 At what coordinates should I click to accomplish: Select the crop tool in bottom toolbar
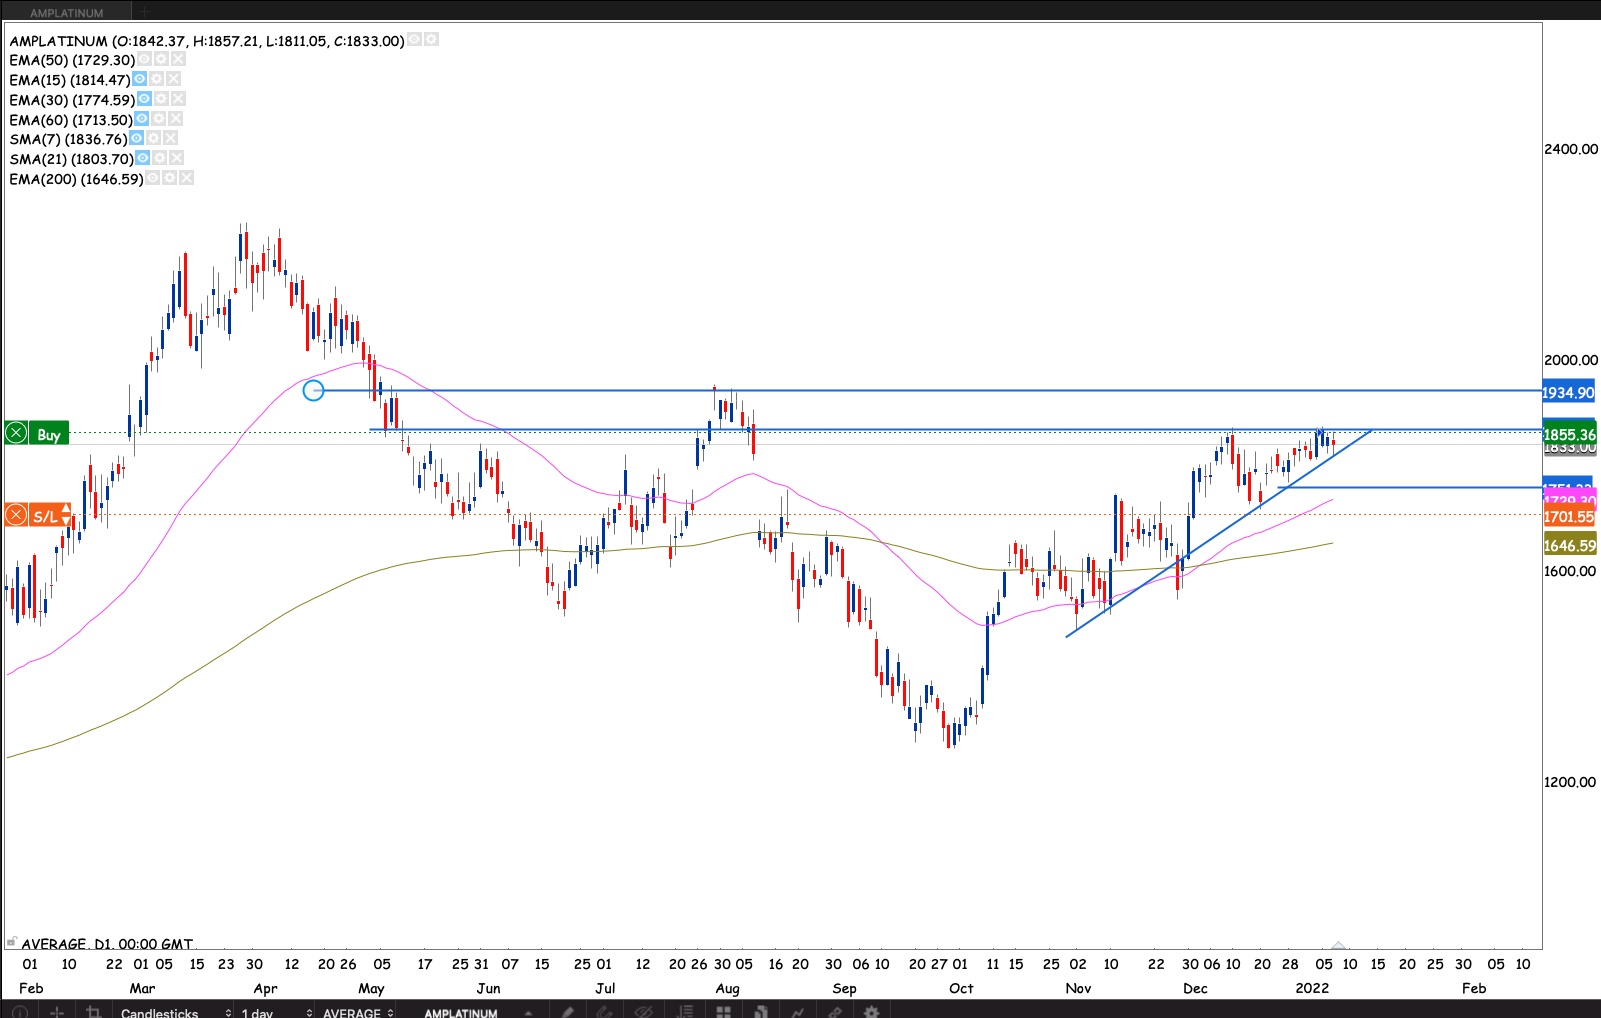point(94,1011)
